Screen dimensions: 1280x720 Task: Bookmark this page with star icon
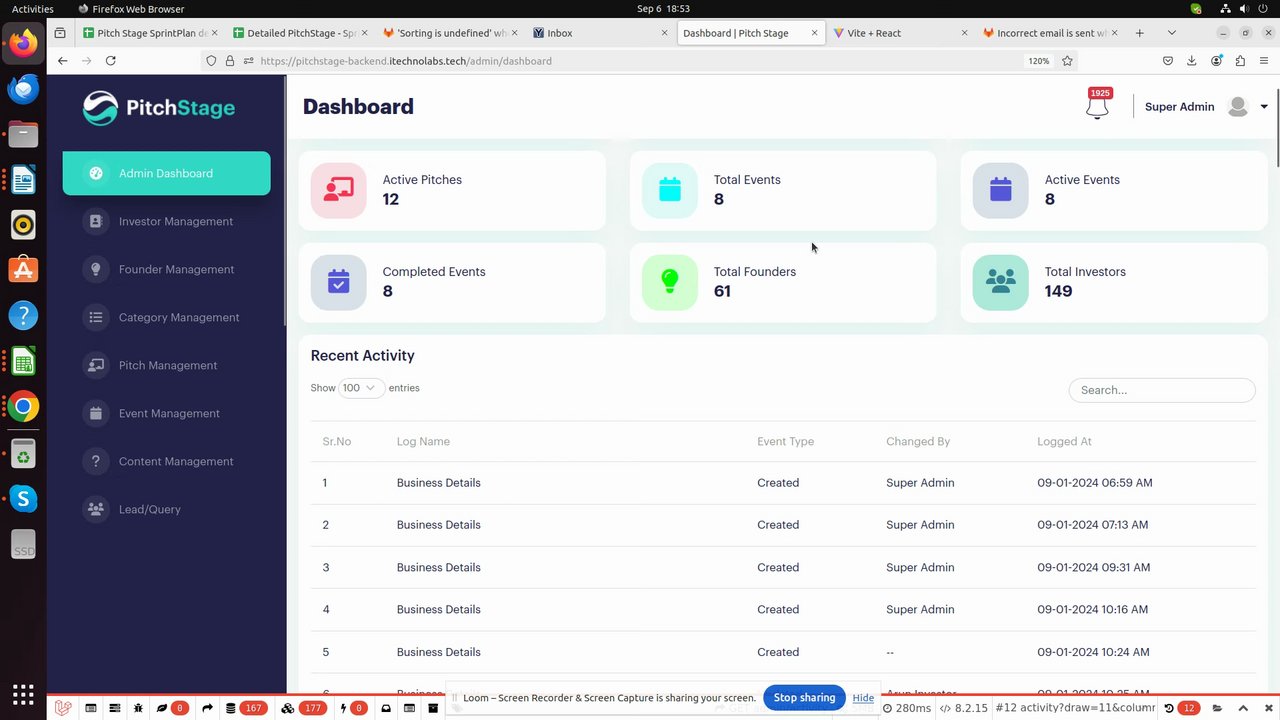point(1067,61)
